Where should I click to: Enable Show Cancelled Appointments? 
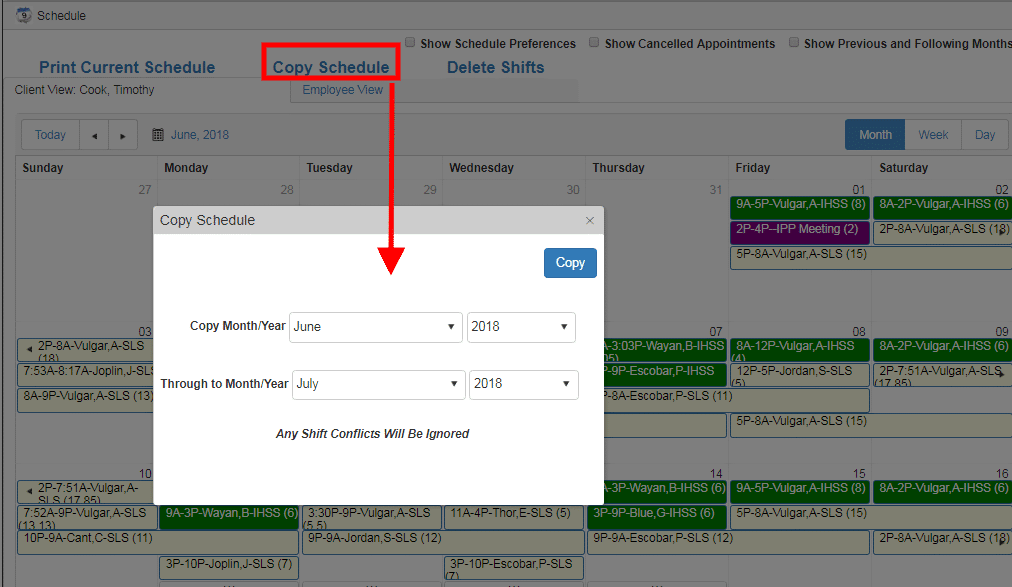[x=594, y=41]
